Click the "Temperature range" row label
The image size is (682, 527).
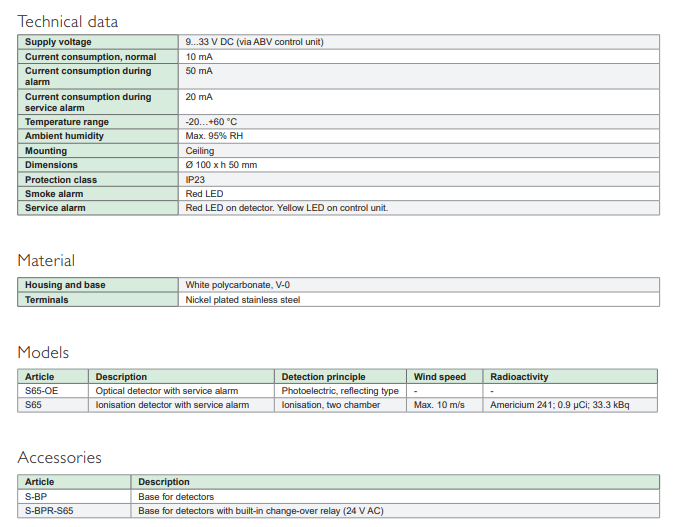[66, 122]
